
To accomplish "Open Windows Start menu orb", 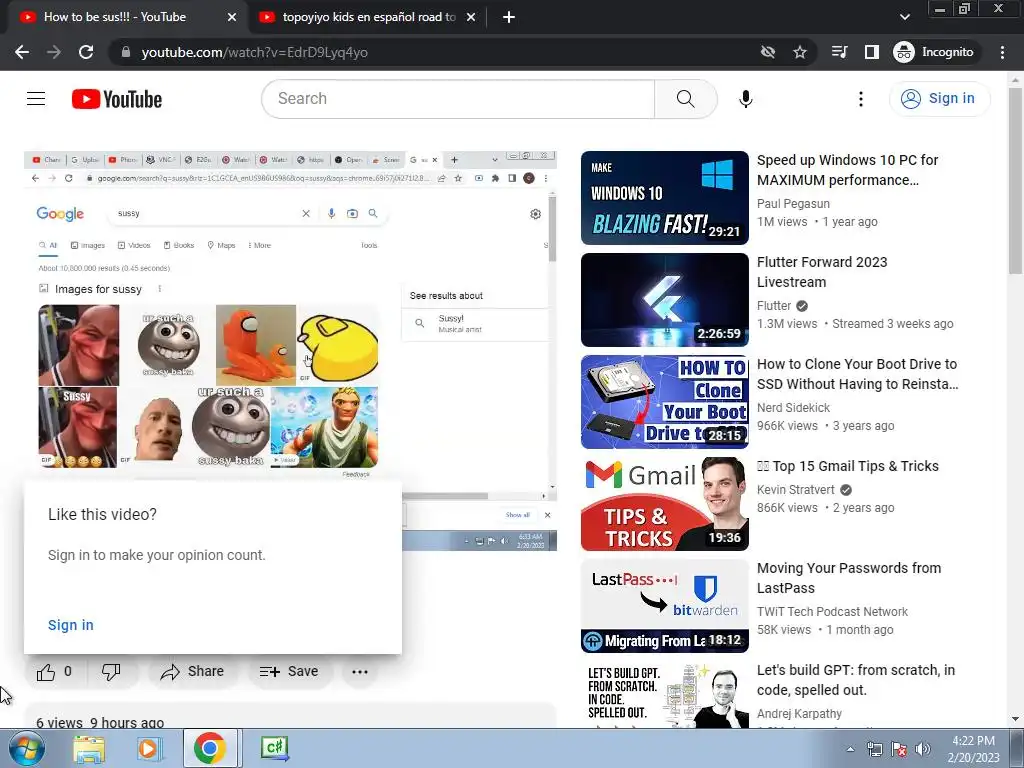I will click(27, 748).
